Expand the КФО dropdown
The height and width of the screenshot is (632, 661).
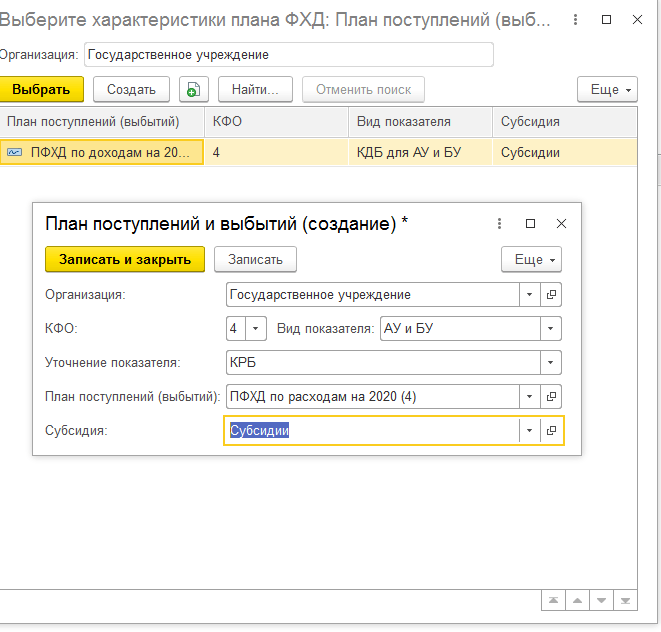256,328
